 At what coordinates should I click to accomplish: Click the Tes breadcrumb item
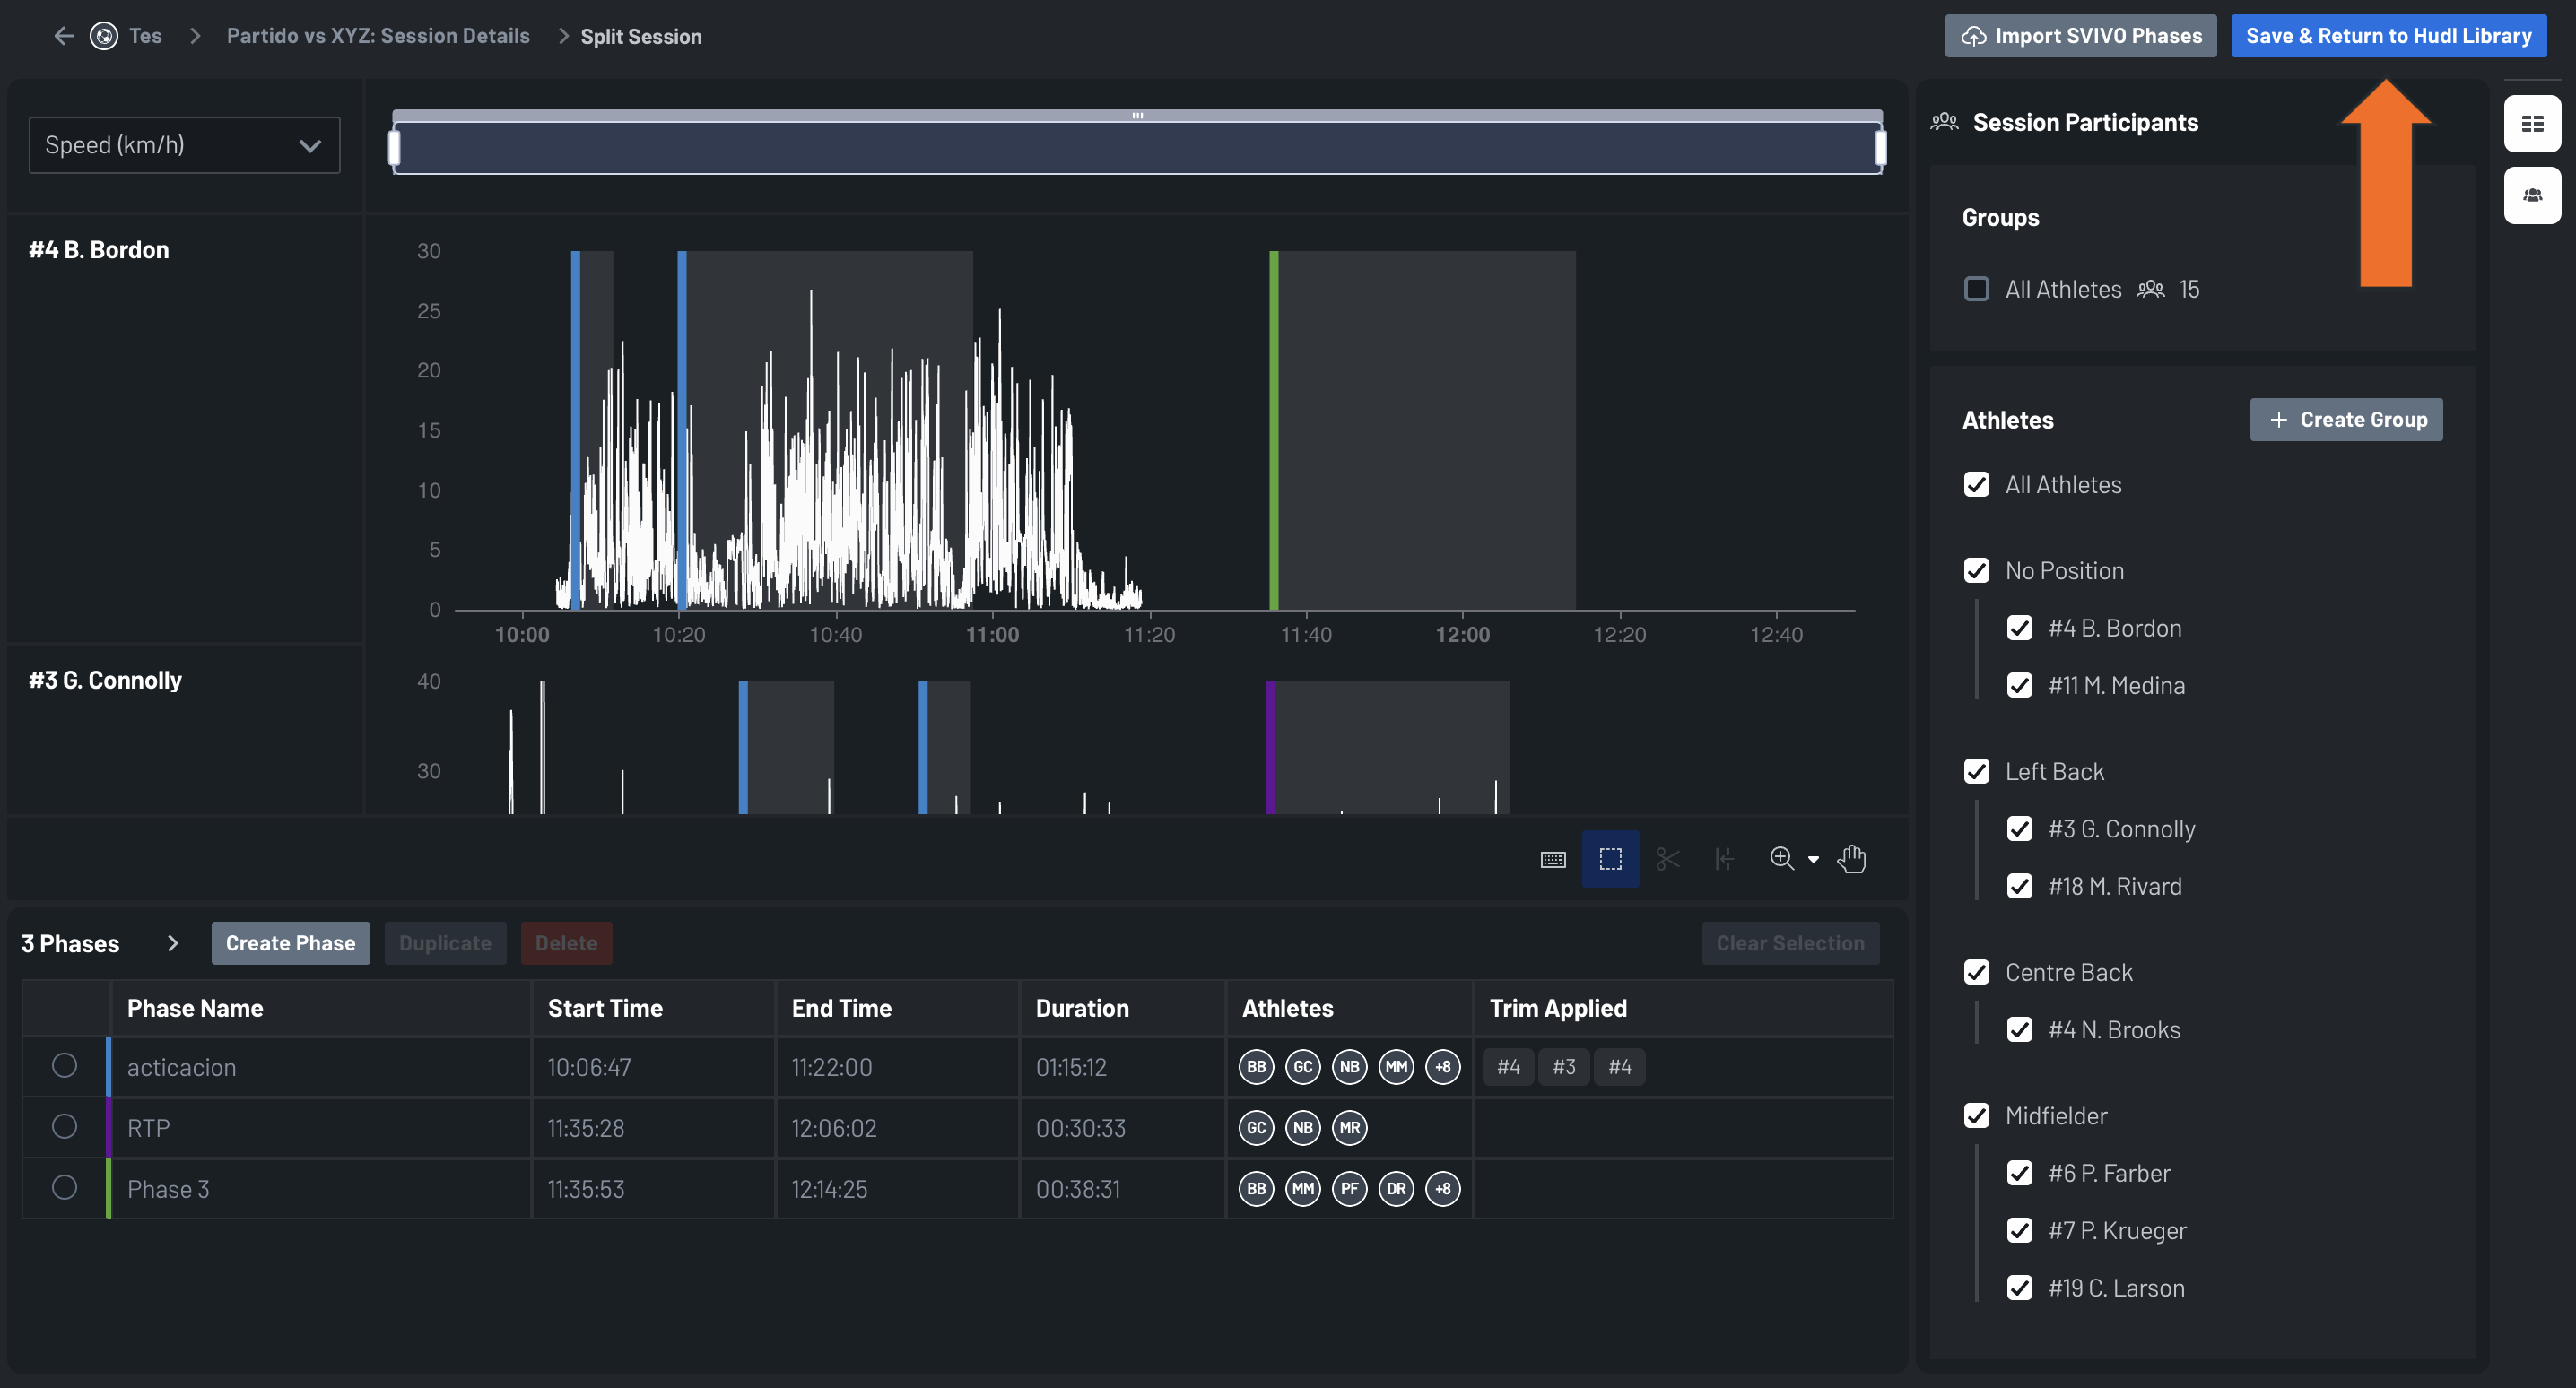[x=145, y=36]
